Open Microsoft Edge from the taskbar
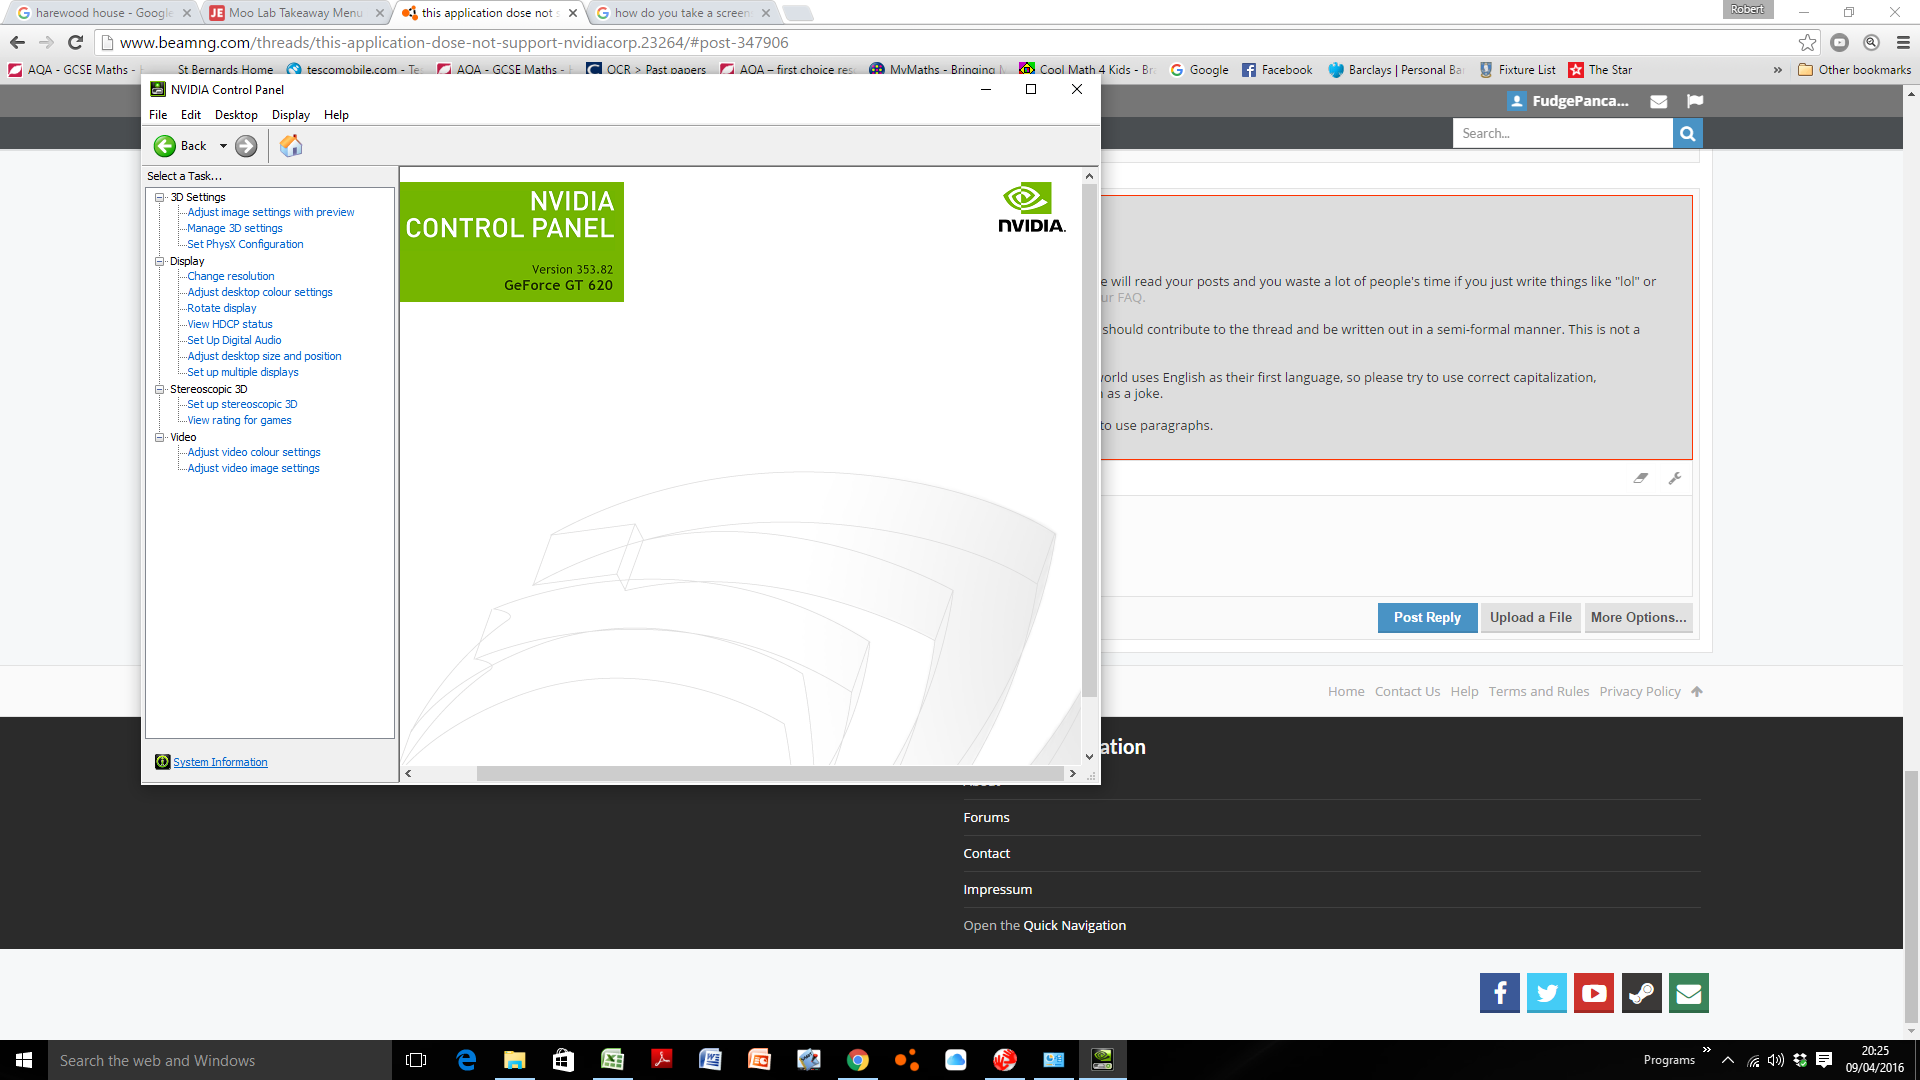1920x1080 pixels. click(466, 1060)
